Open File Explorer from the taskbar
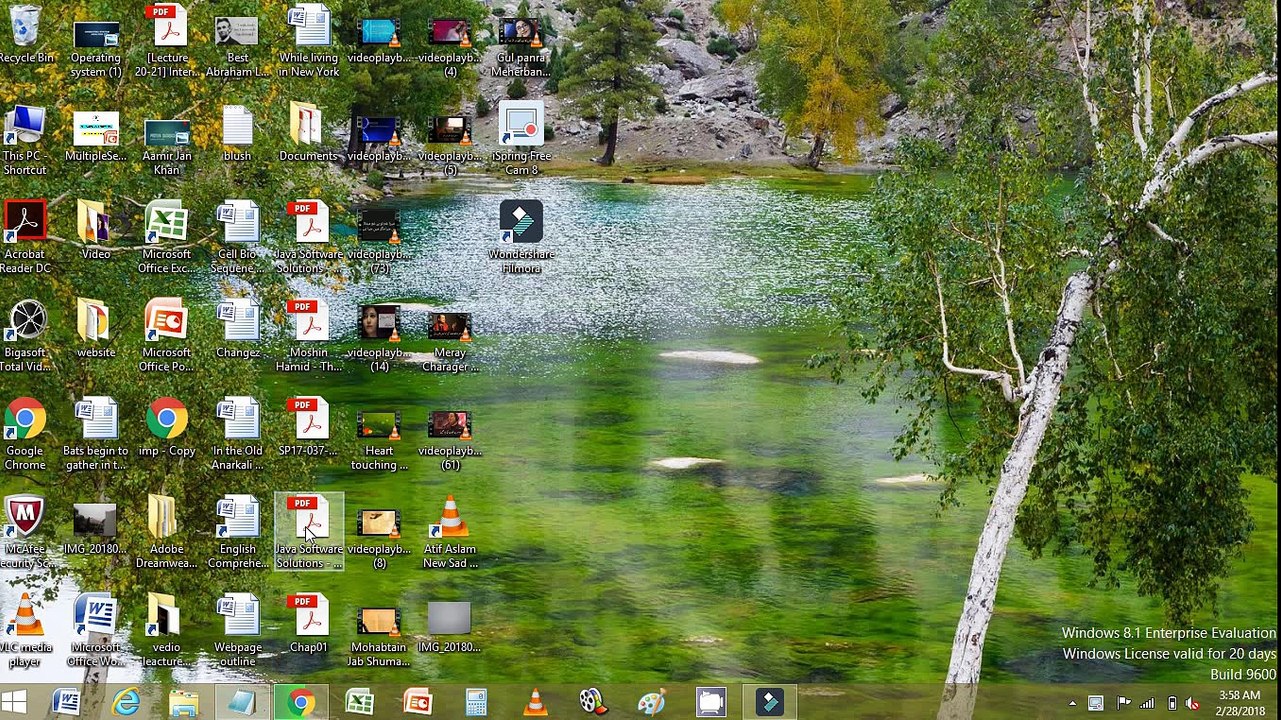 [184, 702]
